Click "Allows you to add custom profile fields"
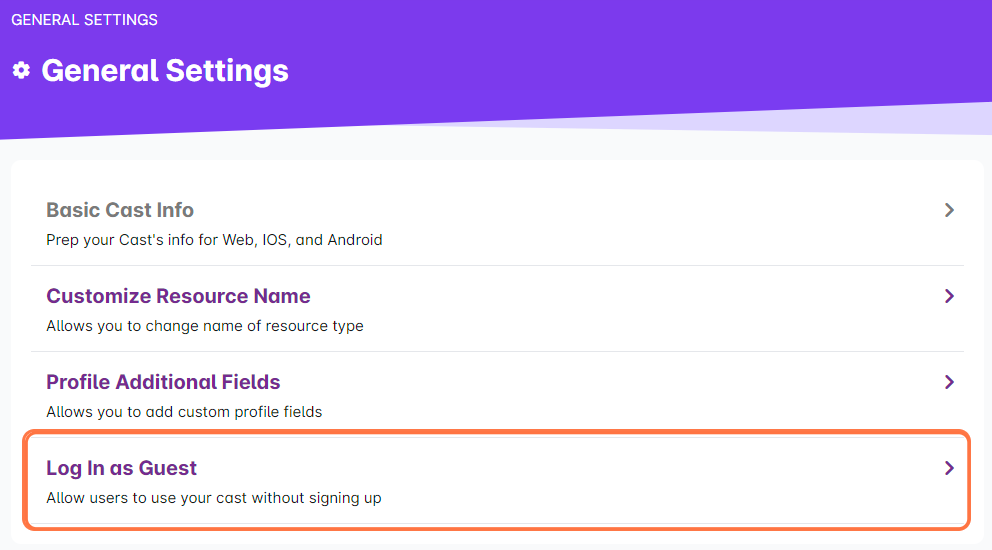Image resolution: width=992 pixels, height=550 pixels. [184, 412]
